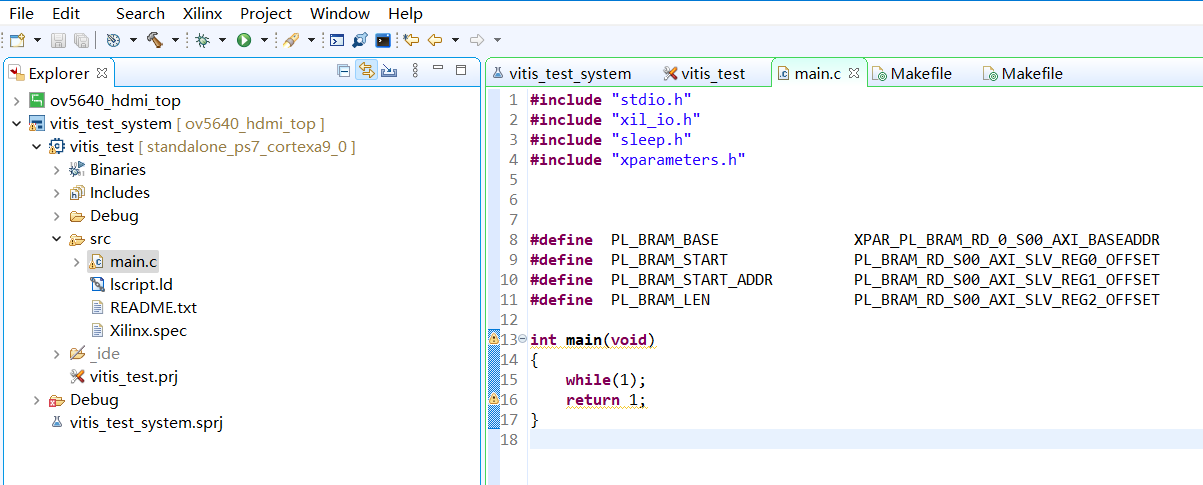Image resolution: width=1203 pixels, height=485 pixels.
Task: Collapse the vitis_test application node
Action: coord(37,147)
